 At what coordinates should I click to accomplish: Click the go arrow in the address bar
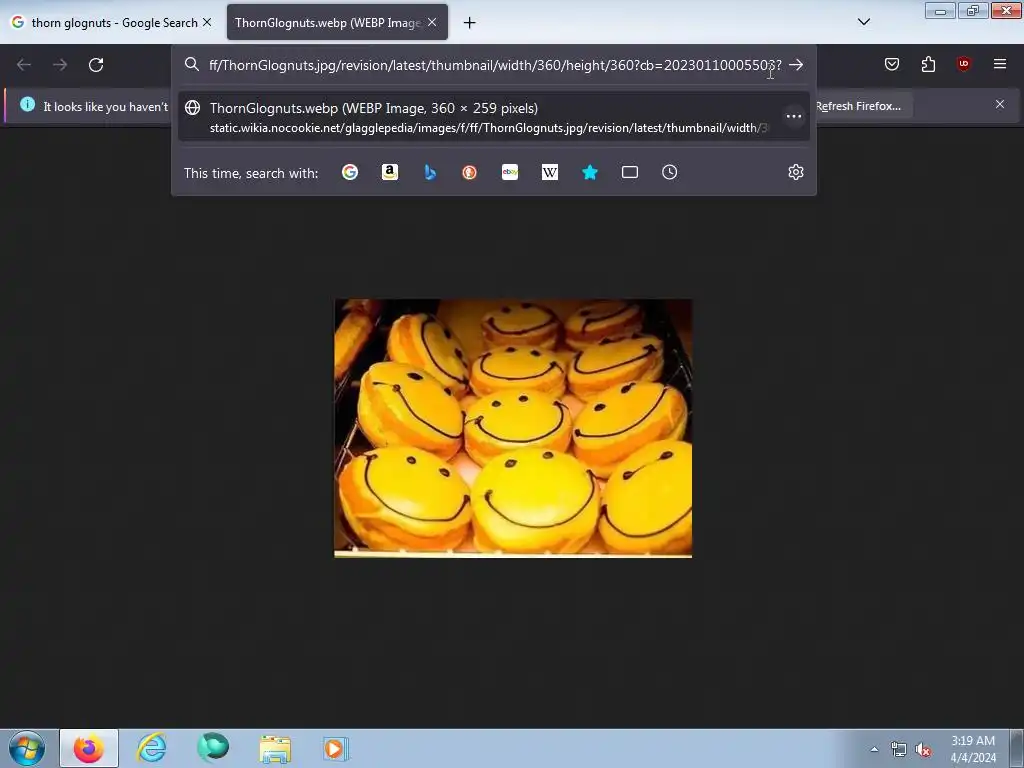pyautogui.click(x=796, y=65)
